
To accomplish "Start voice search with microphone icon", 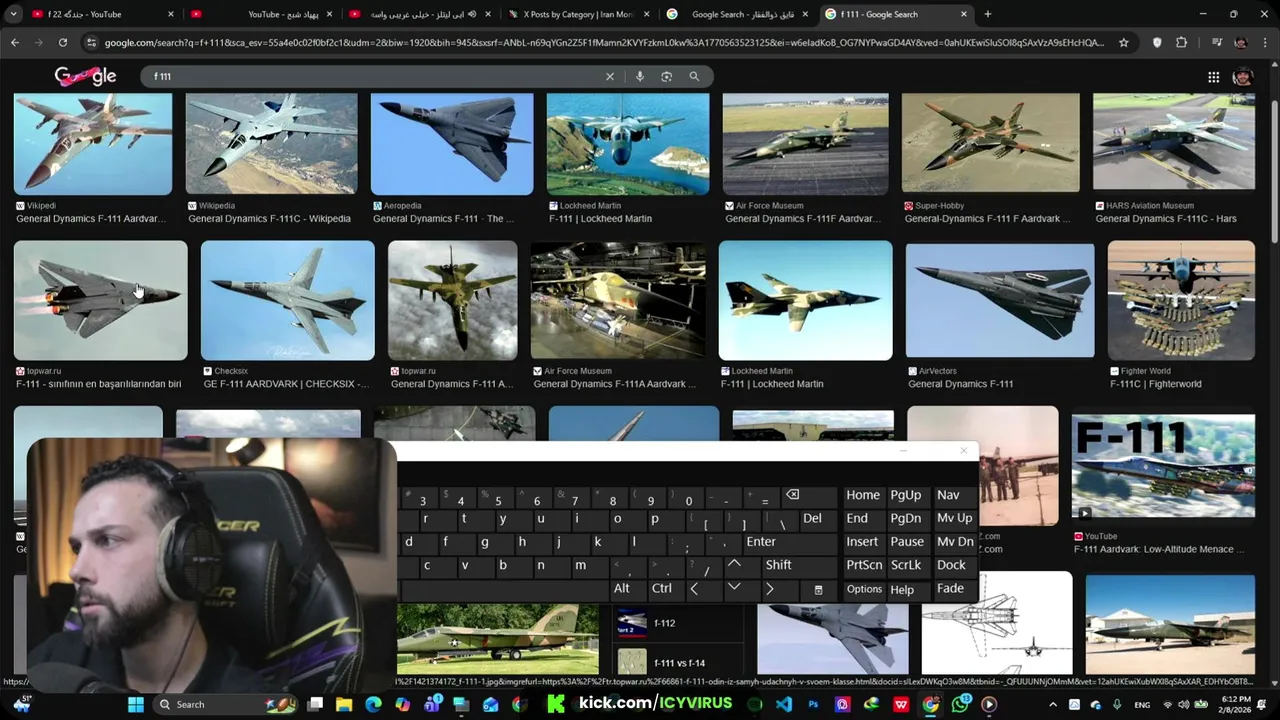I will [640, 76].
